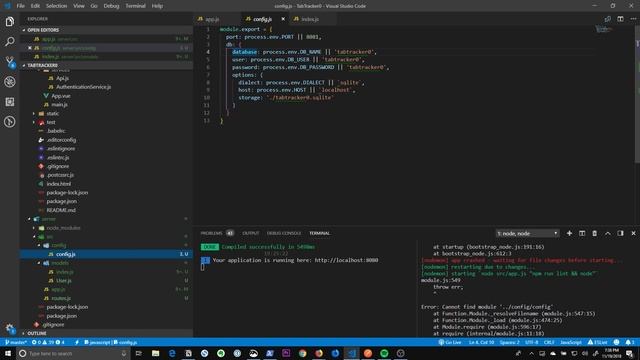Select the Terminal panel tab
This screenshot has width=640, height=360.
319,233
